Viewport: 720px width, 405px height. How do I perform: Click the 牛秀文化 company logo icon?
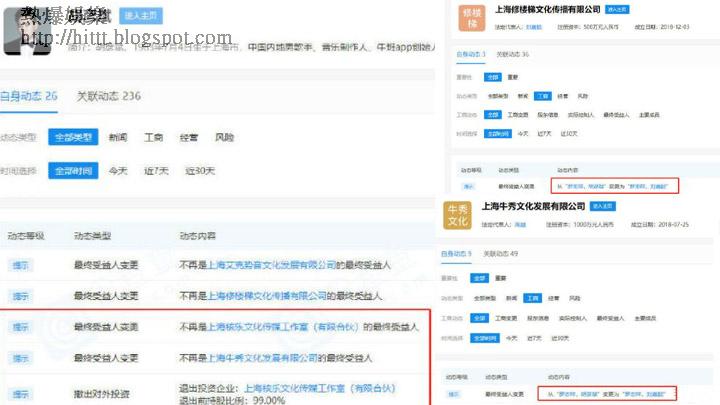coord(457,215)
